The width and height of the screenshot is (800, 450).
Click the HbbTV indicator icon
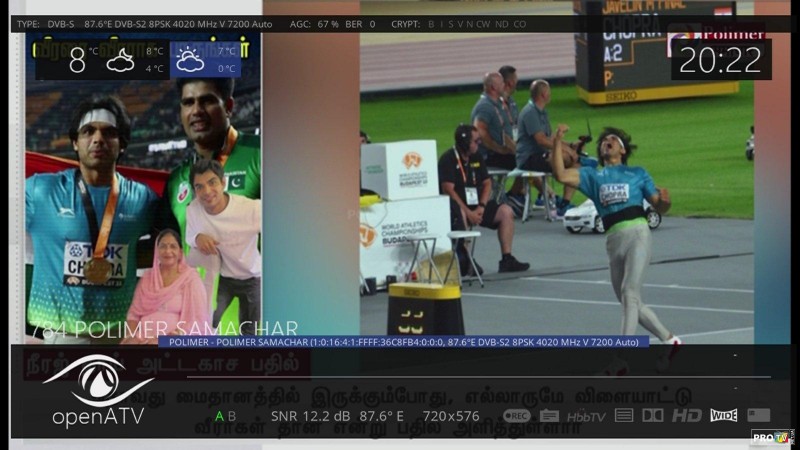coord(586,416)
